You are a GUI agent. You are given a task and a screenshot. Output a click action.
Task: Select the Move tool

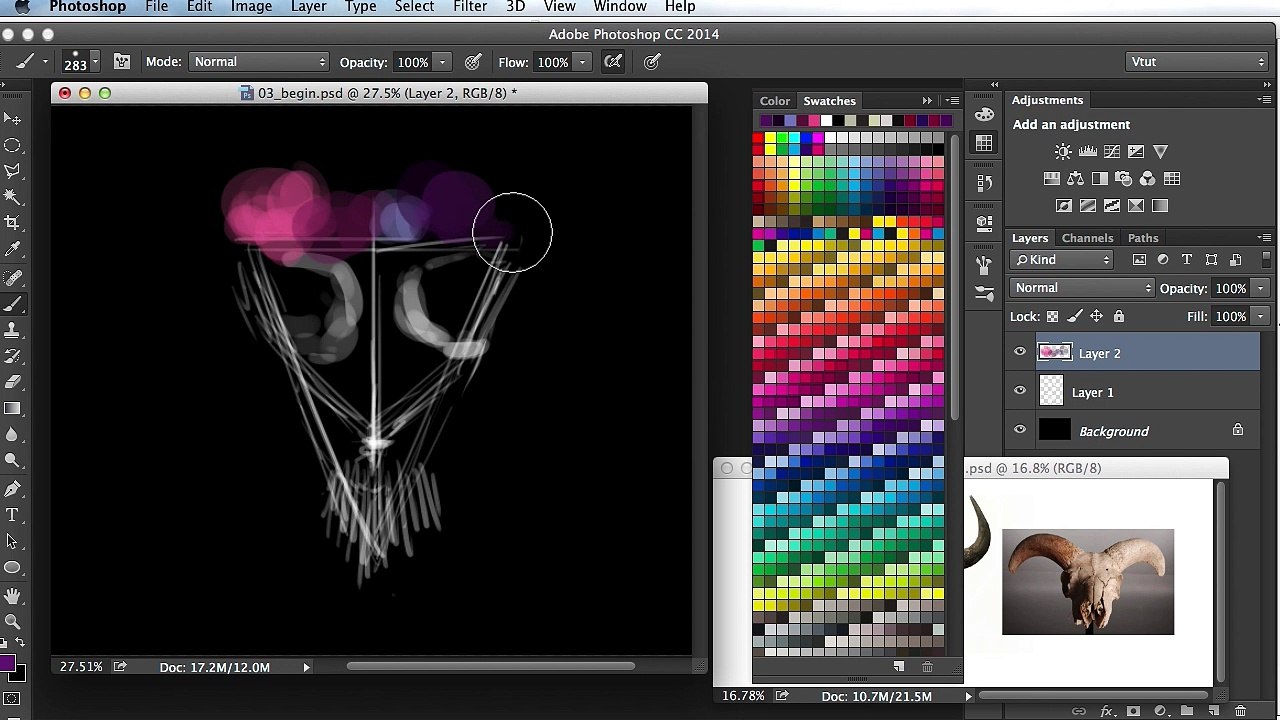pyautogui.click(x=12, y=118)
